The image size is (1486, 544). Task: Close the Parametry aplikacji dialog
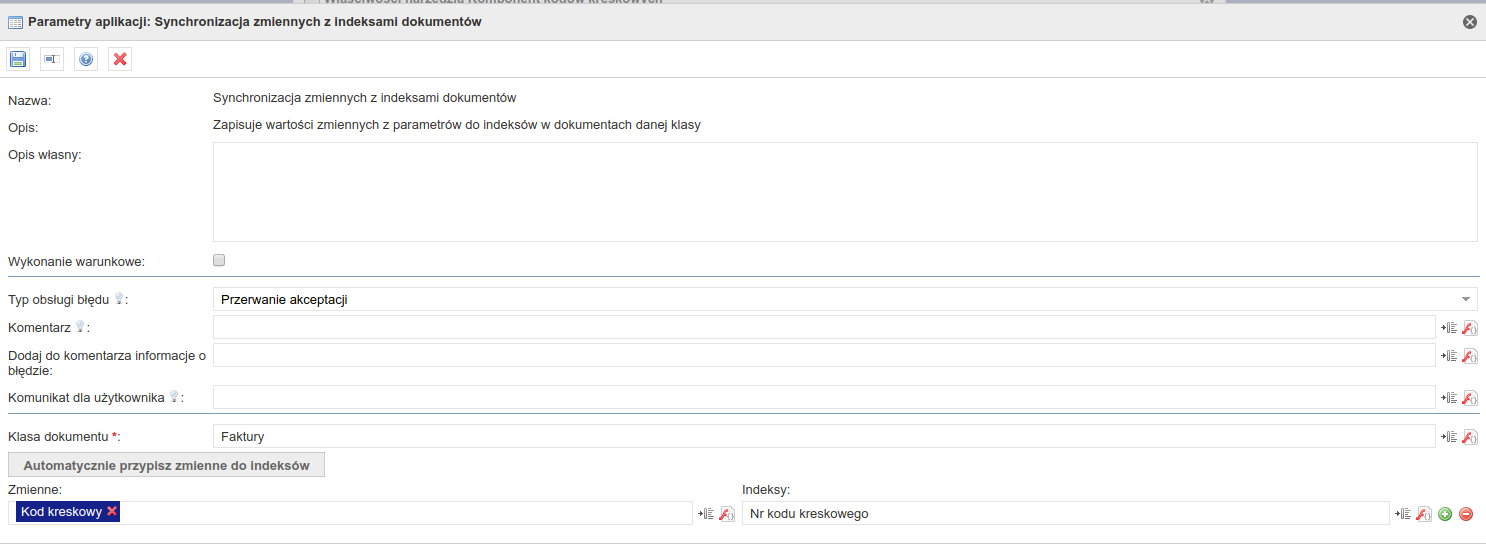point(1469,22)
